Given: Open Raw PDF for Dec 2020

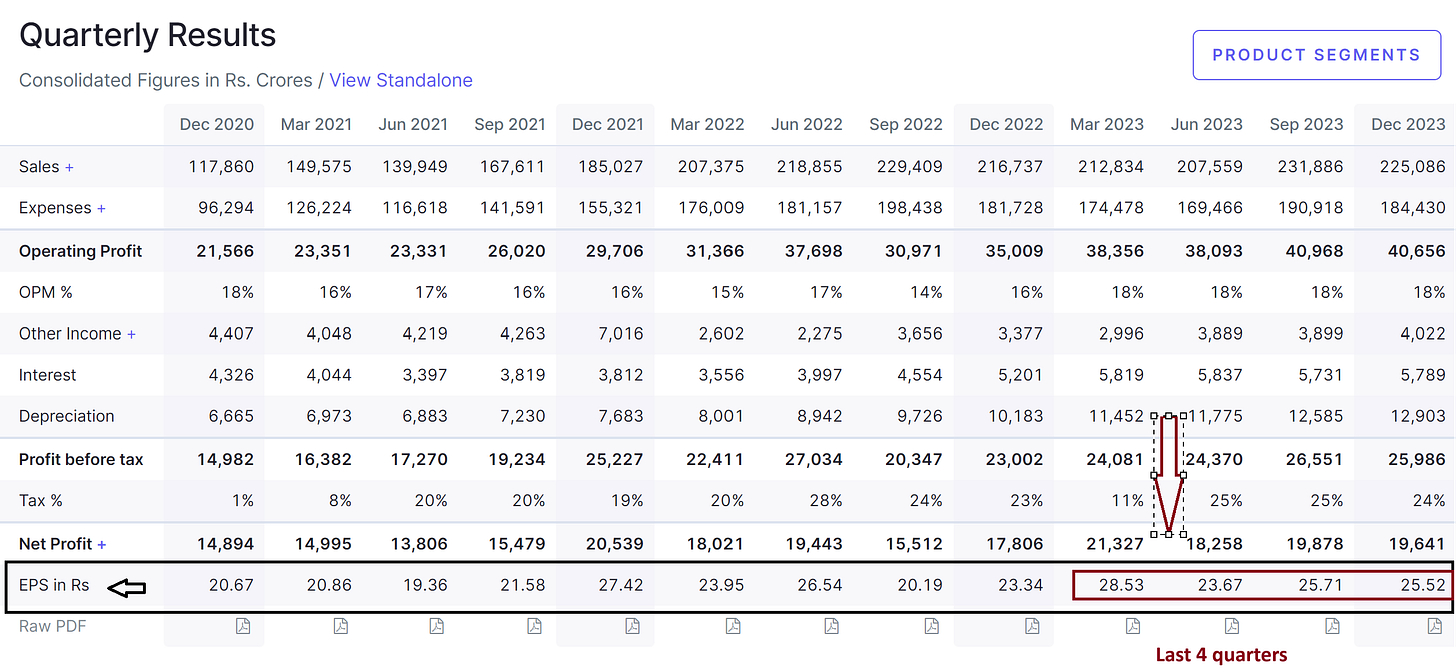Looking at the screenshot, I should click(243, 626).
